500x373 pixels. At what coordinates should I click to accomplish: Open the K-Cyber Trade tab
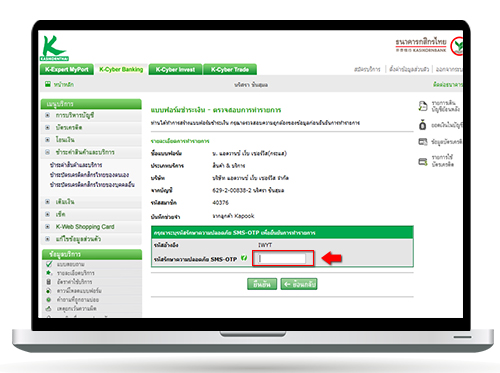click(230, 69)
